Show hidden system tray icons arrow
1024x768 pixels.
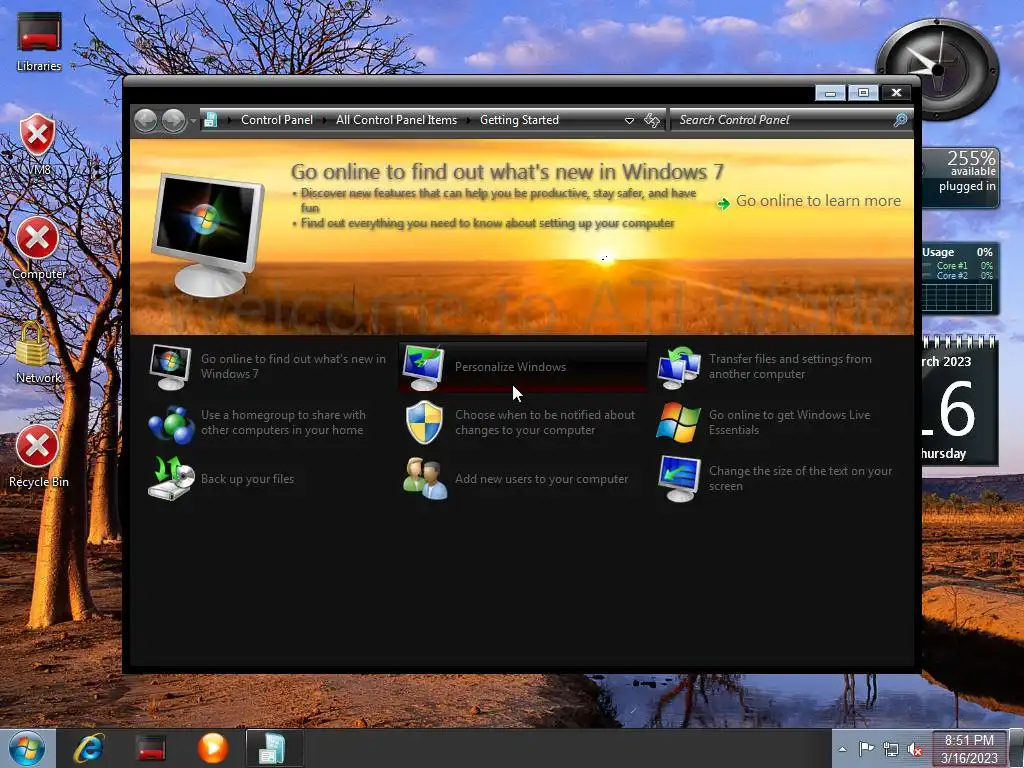tap(842, 749)
